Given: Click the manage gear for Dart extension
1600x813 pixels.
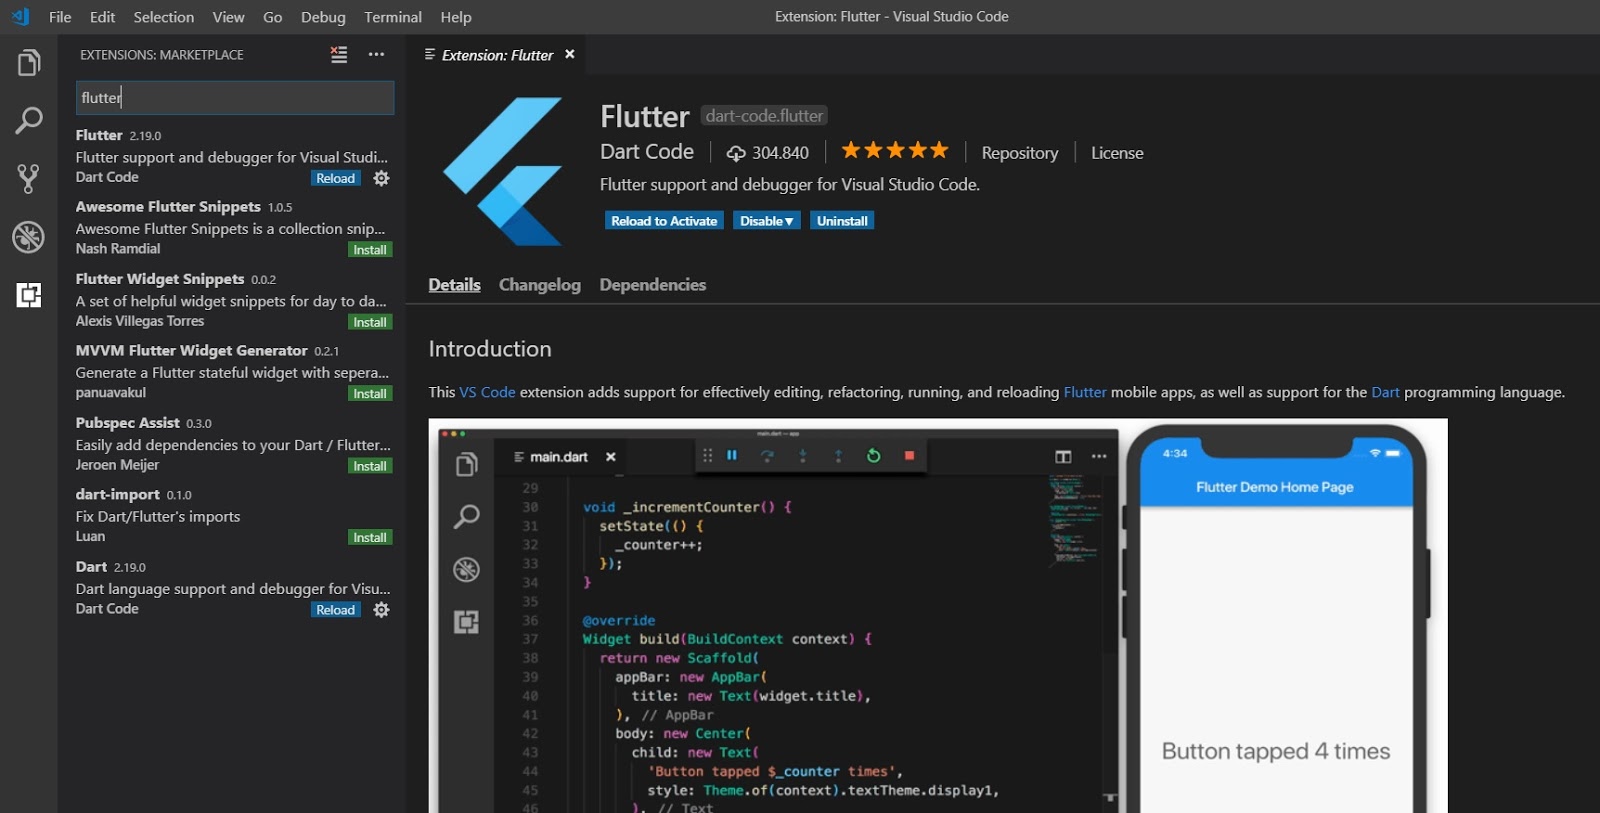Looking at the screenshot, I should 381,610.
